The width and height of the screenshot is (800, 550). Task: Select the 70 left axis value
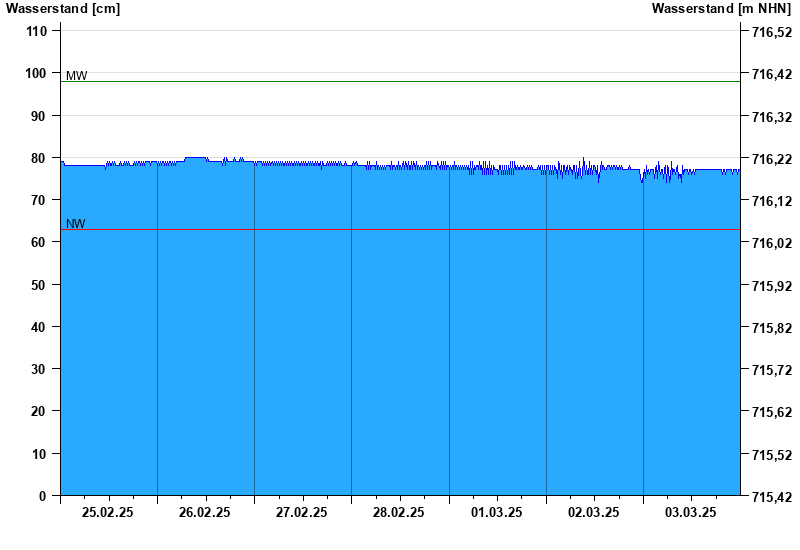pyautogui.click(x=39, y=200)
